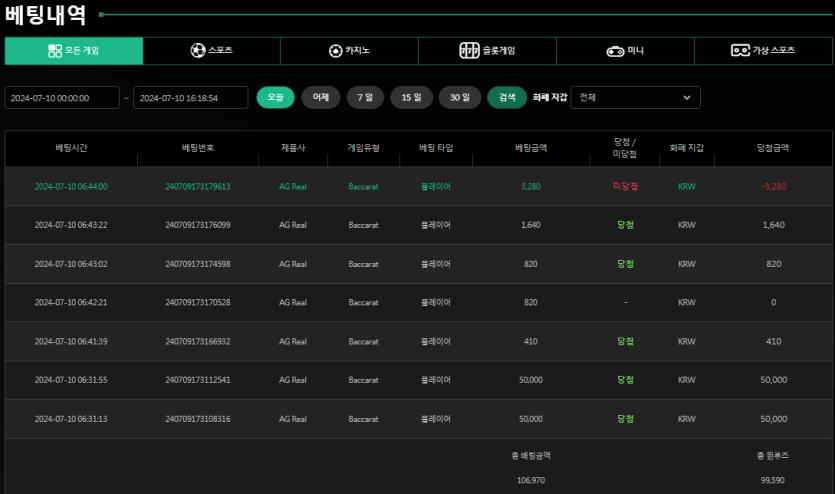Click bet number 240709173170528
Image resolution: width=835 pixels, height=494 pixels.
click(x=198, y=302)
